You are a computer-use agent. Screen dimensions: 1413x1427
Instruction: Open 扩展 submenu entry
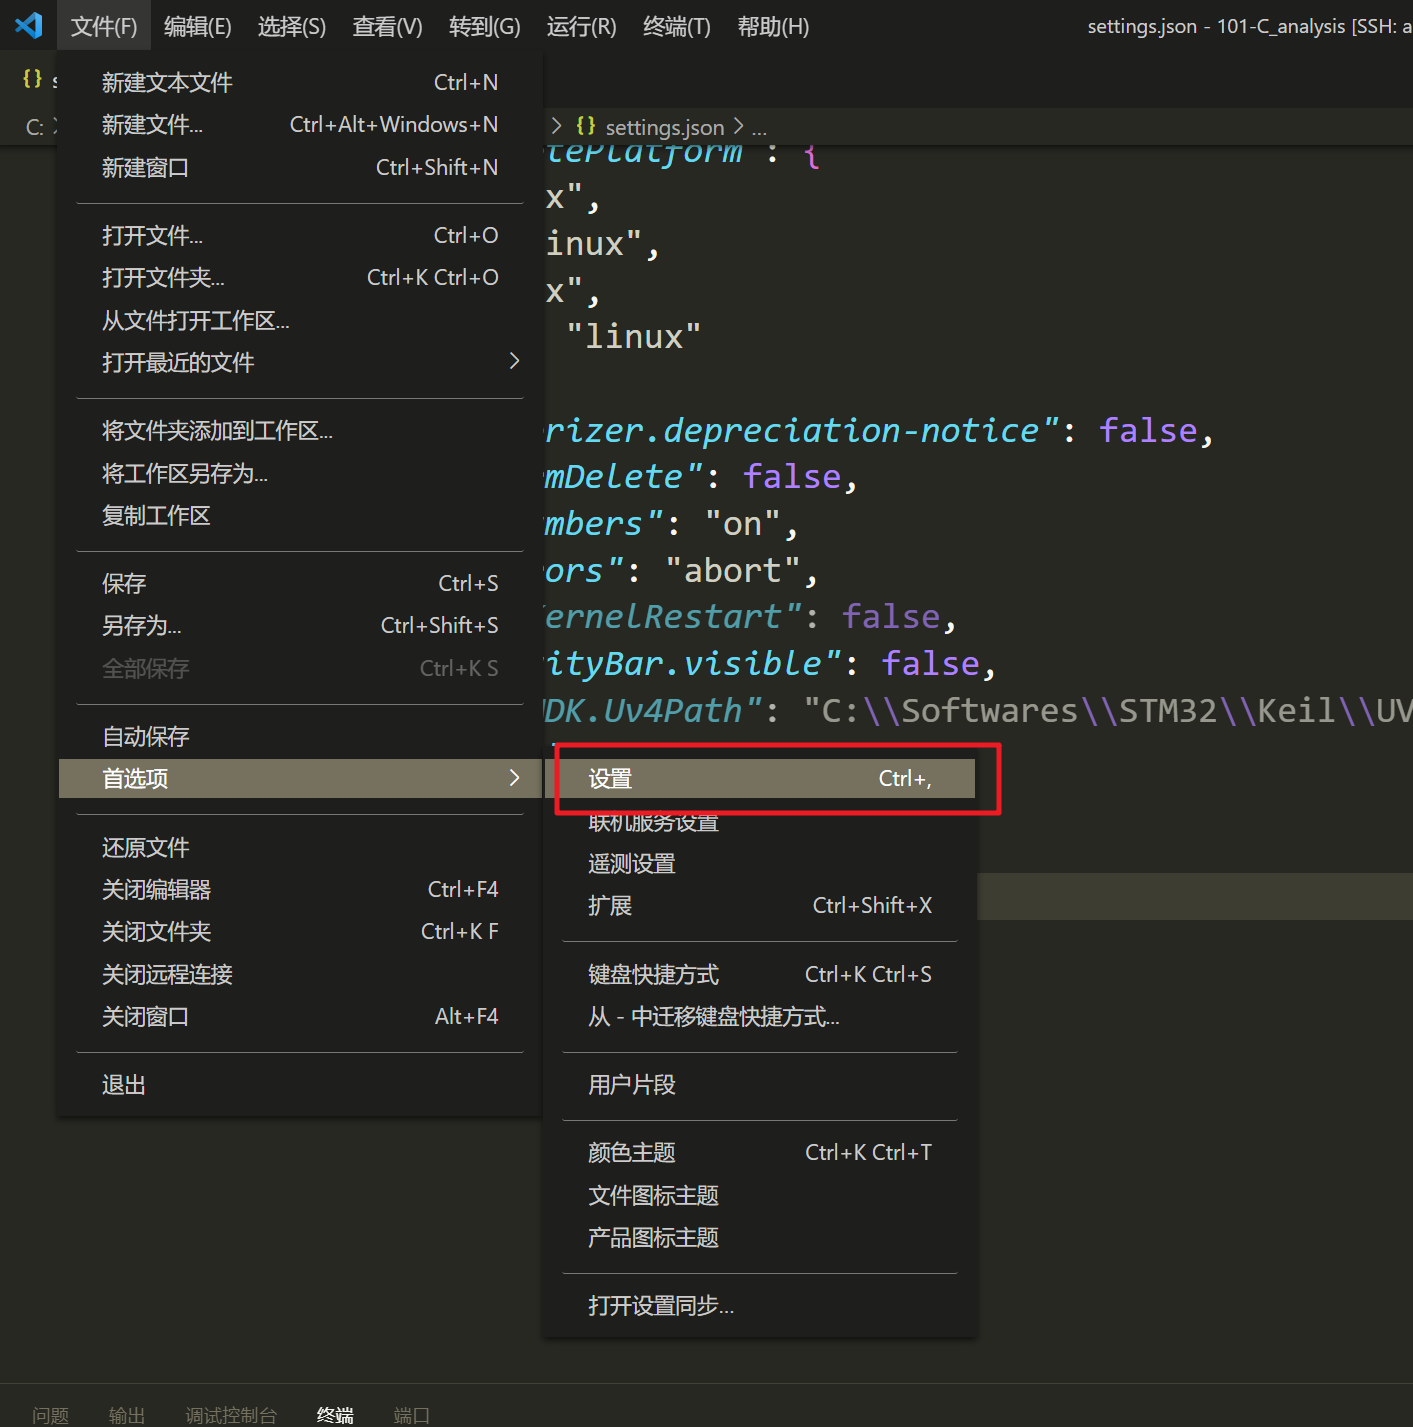click(x=760, y=905)
